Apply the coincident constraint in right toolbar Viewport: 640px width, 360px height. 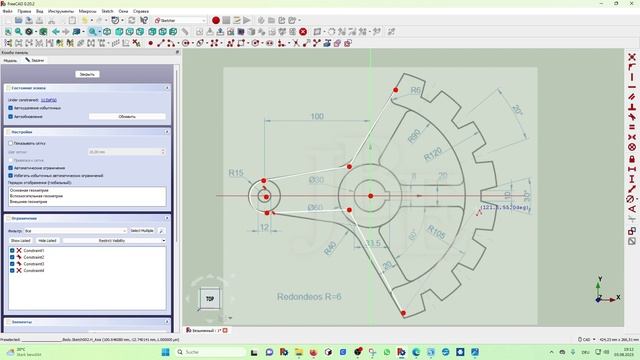(x=632, y=57)
